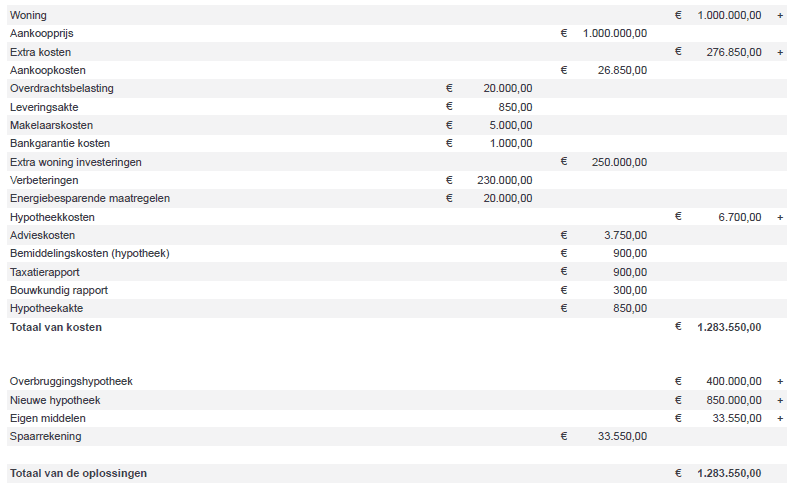Click the plus sign on Woning row
The image size is (794, 492).
coord(780,16)
